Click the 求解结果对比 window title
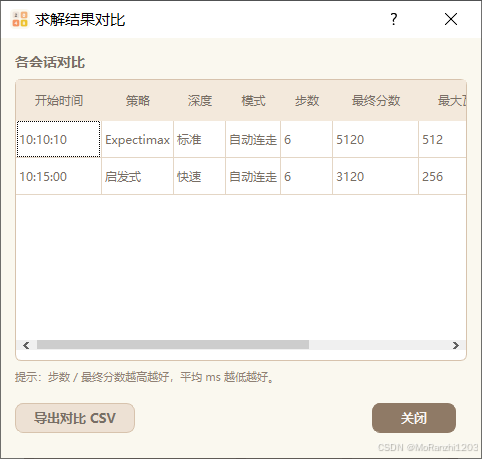Image resolution: width=482 pixels, height=459 pixels. pos(80,20)
